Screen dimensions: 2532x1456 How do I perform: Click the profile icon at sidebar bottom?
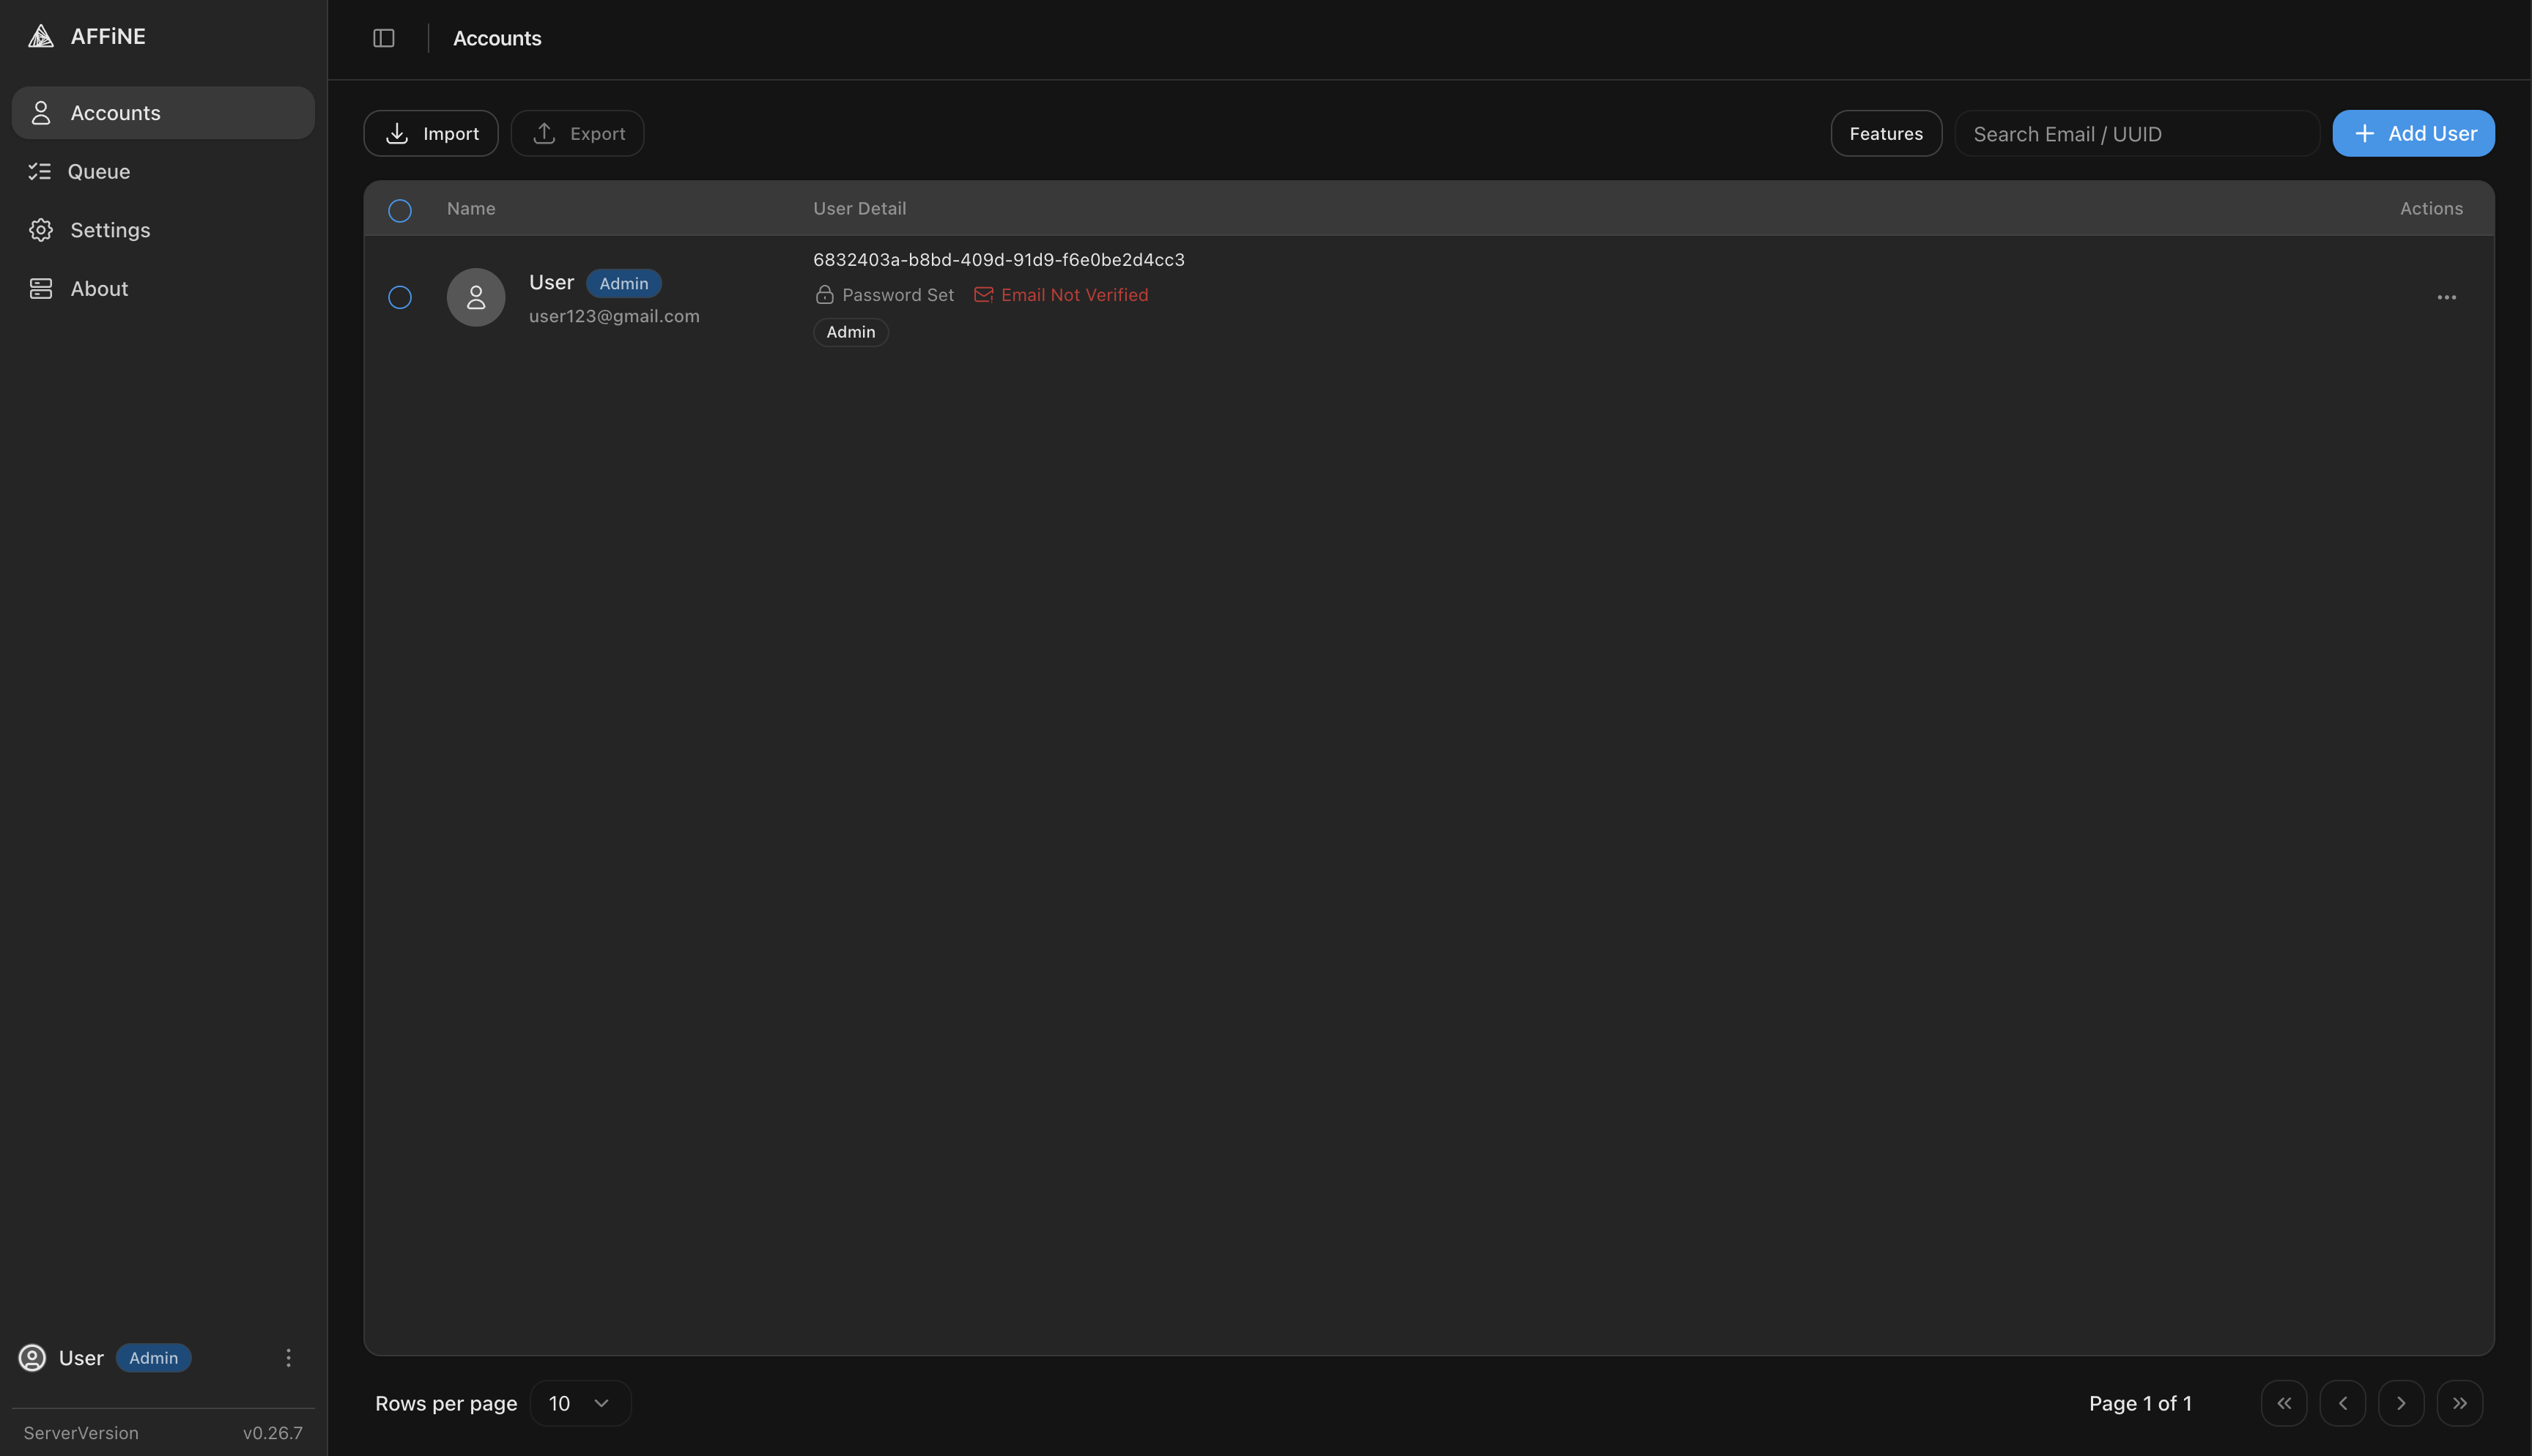click(x=32, y=1357)
